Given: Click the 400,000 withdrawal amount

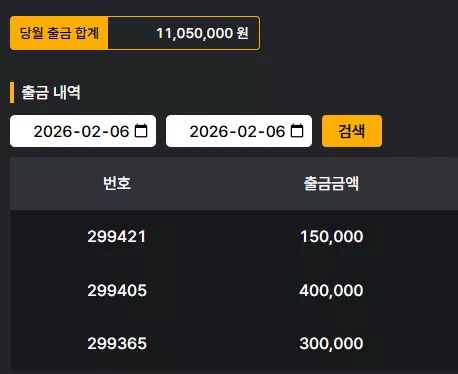Looking at the screenshot, I should pos(331,290).
